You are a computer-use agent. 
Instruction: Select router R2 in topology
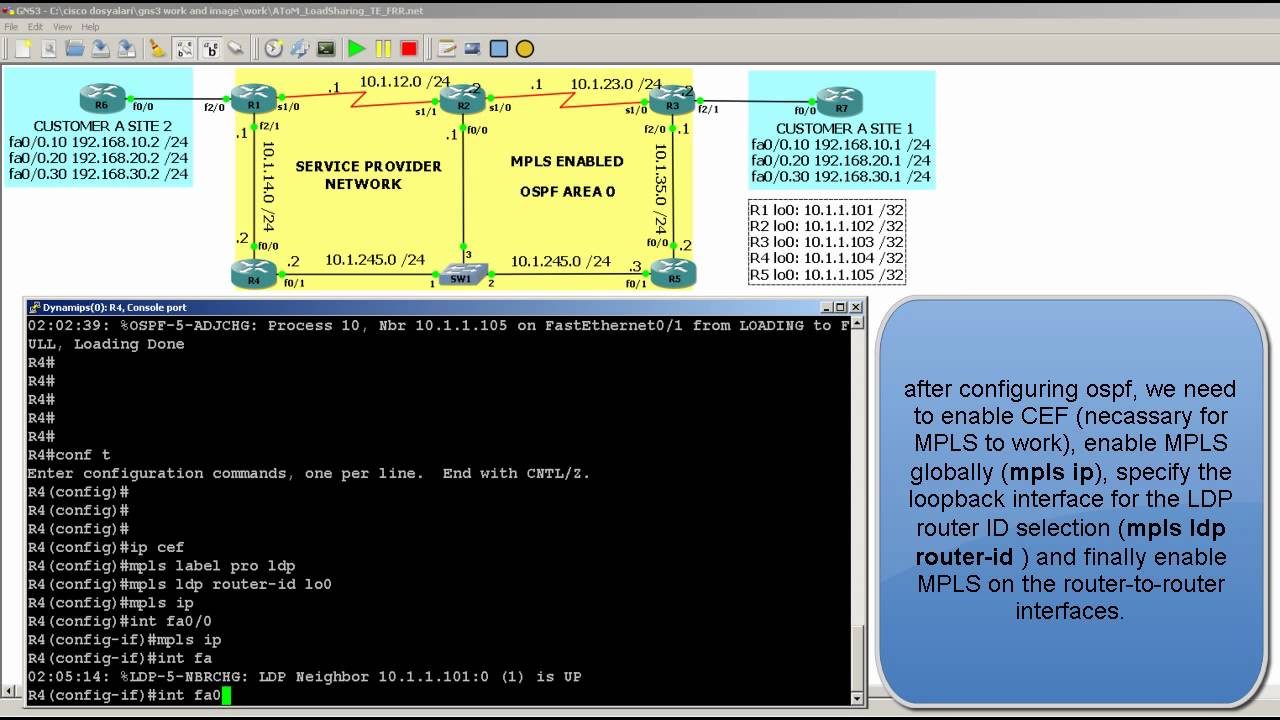[463, 99]
